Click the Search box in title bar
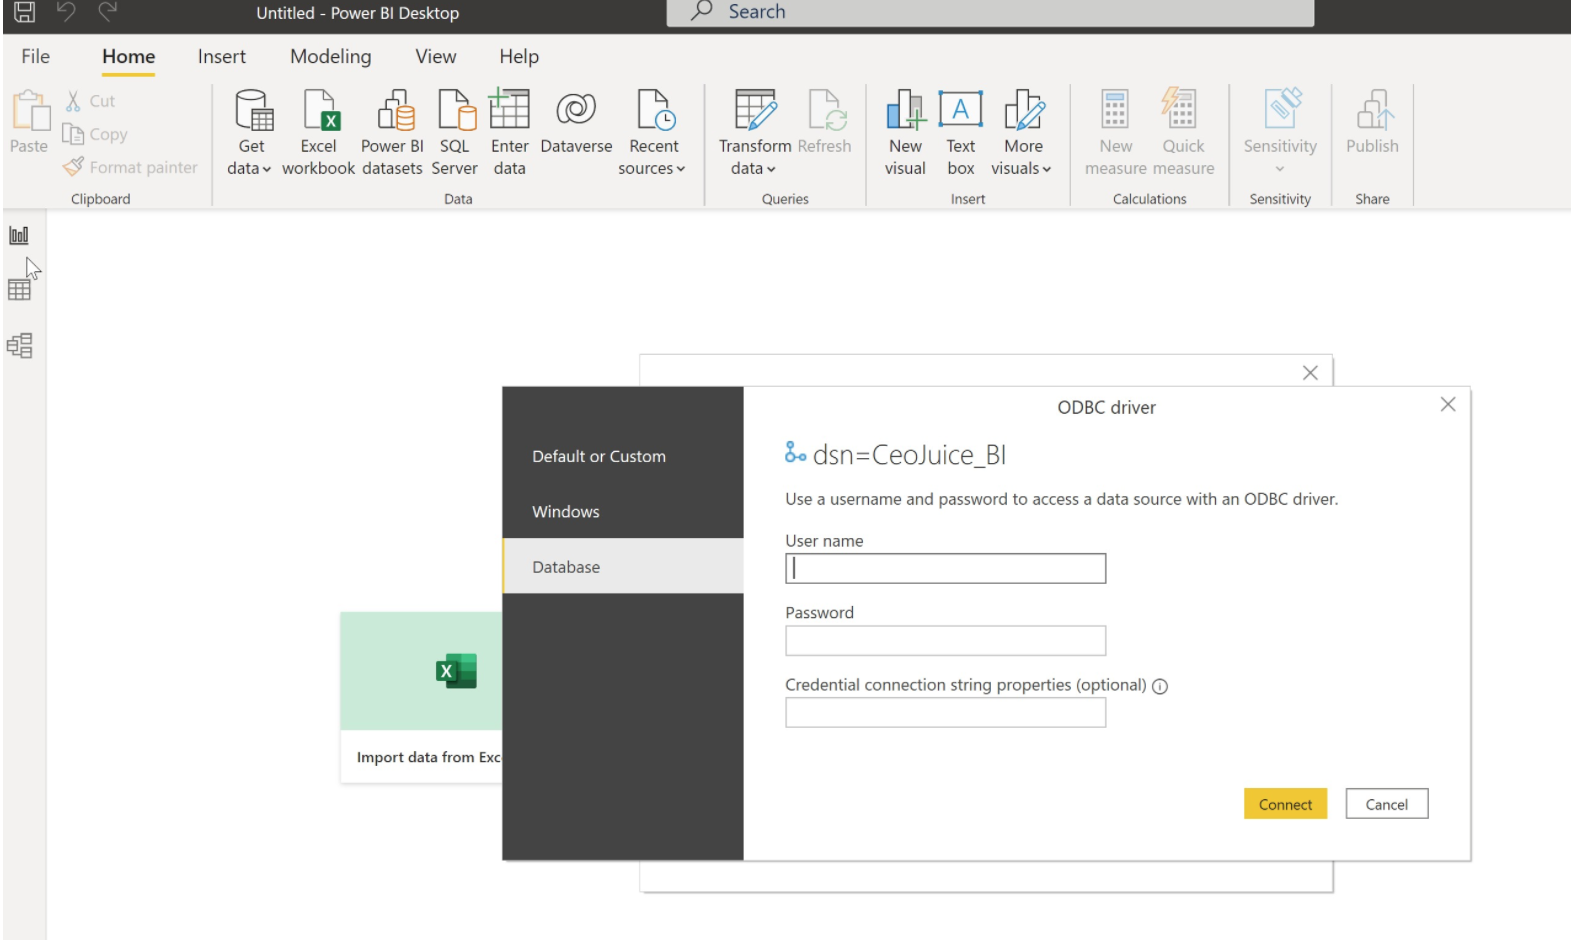The image size is (1571, 940). pyautogui.click(x=990, y=12)
